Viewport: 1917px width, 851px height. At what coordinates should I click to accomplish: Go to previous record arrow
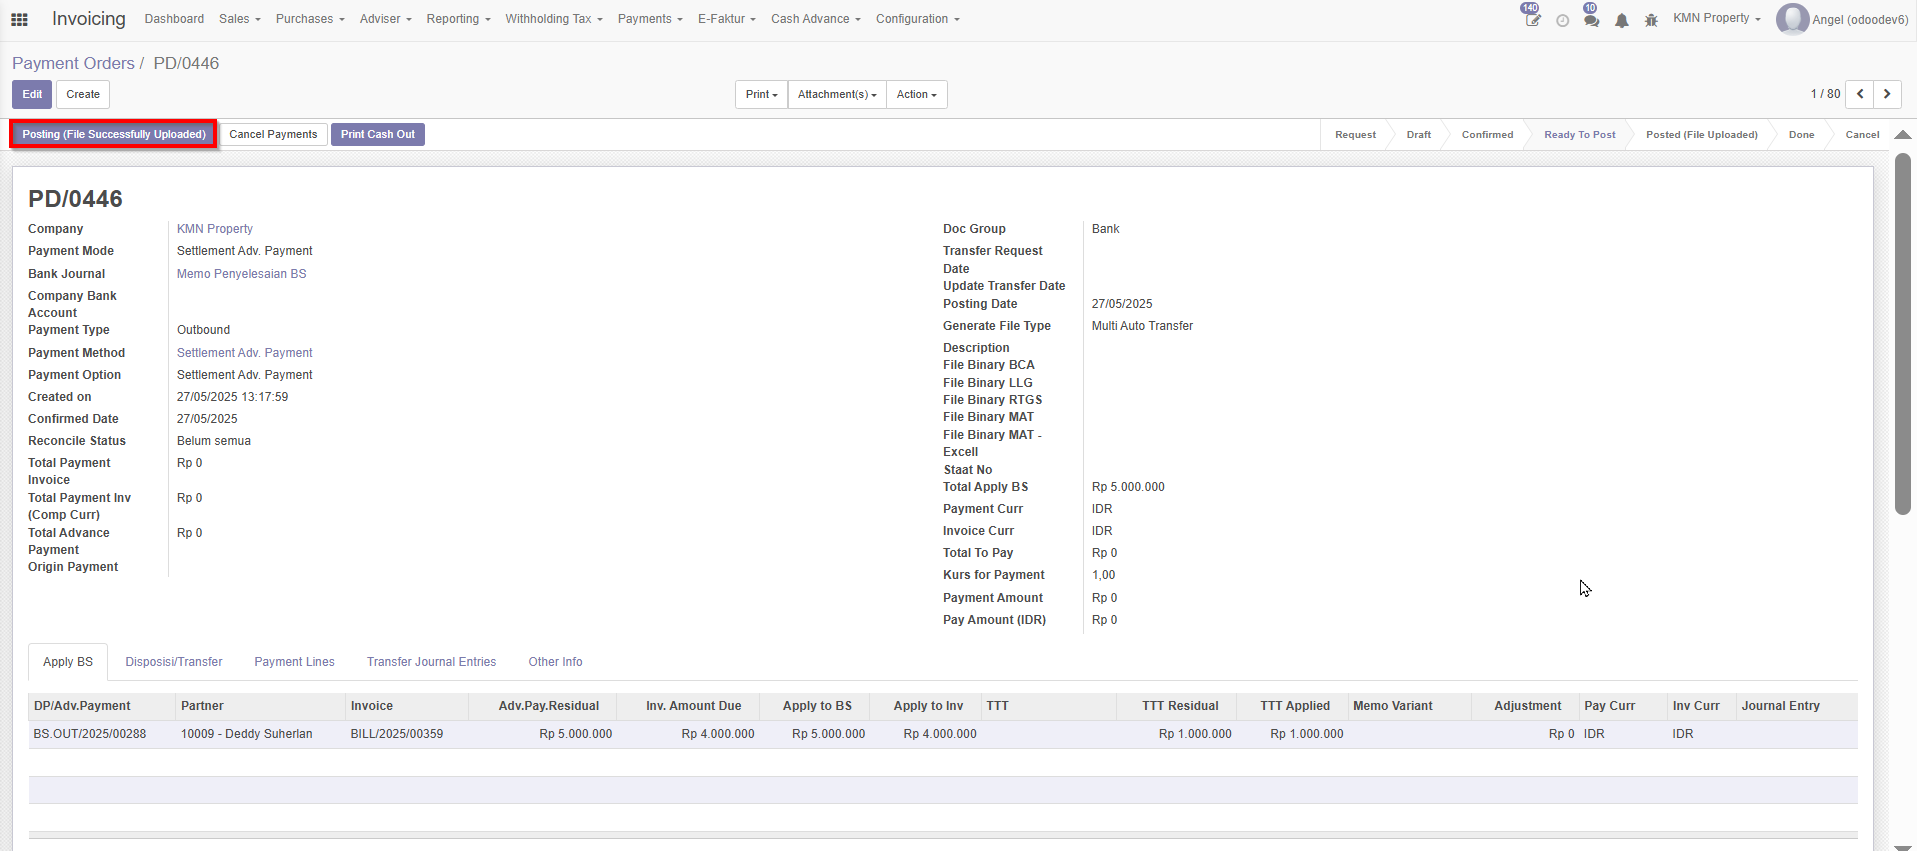coord(1859,94)
